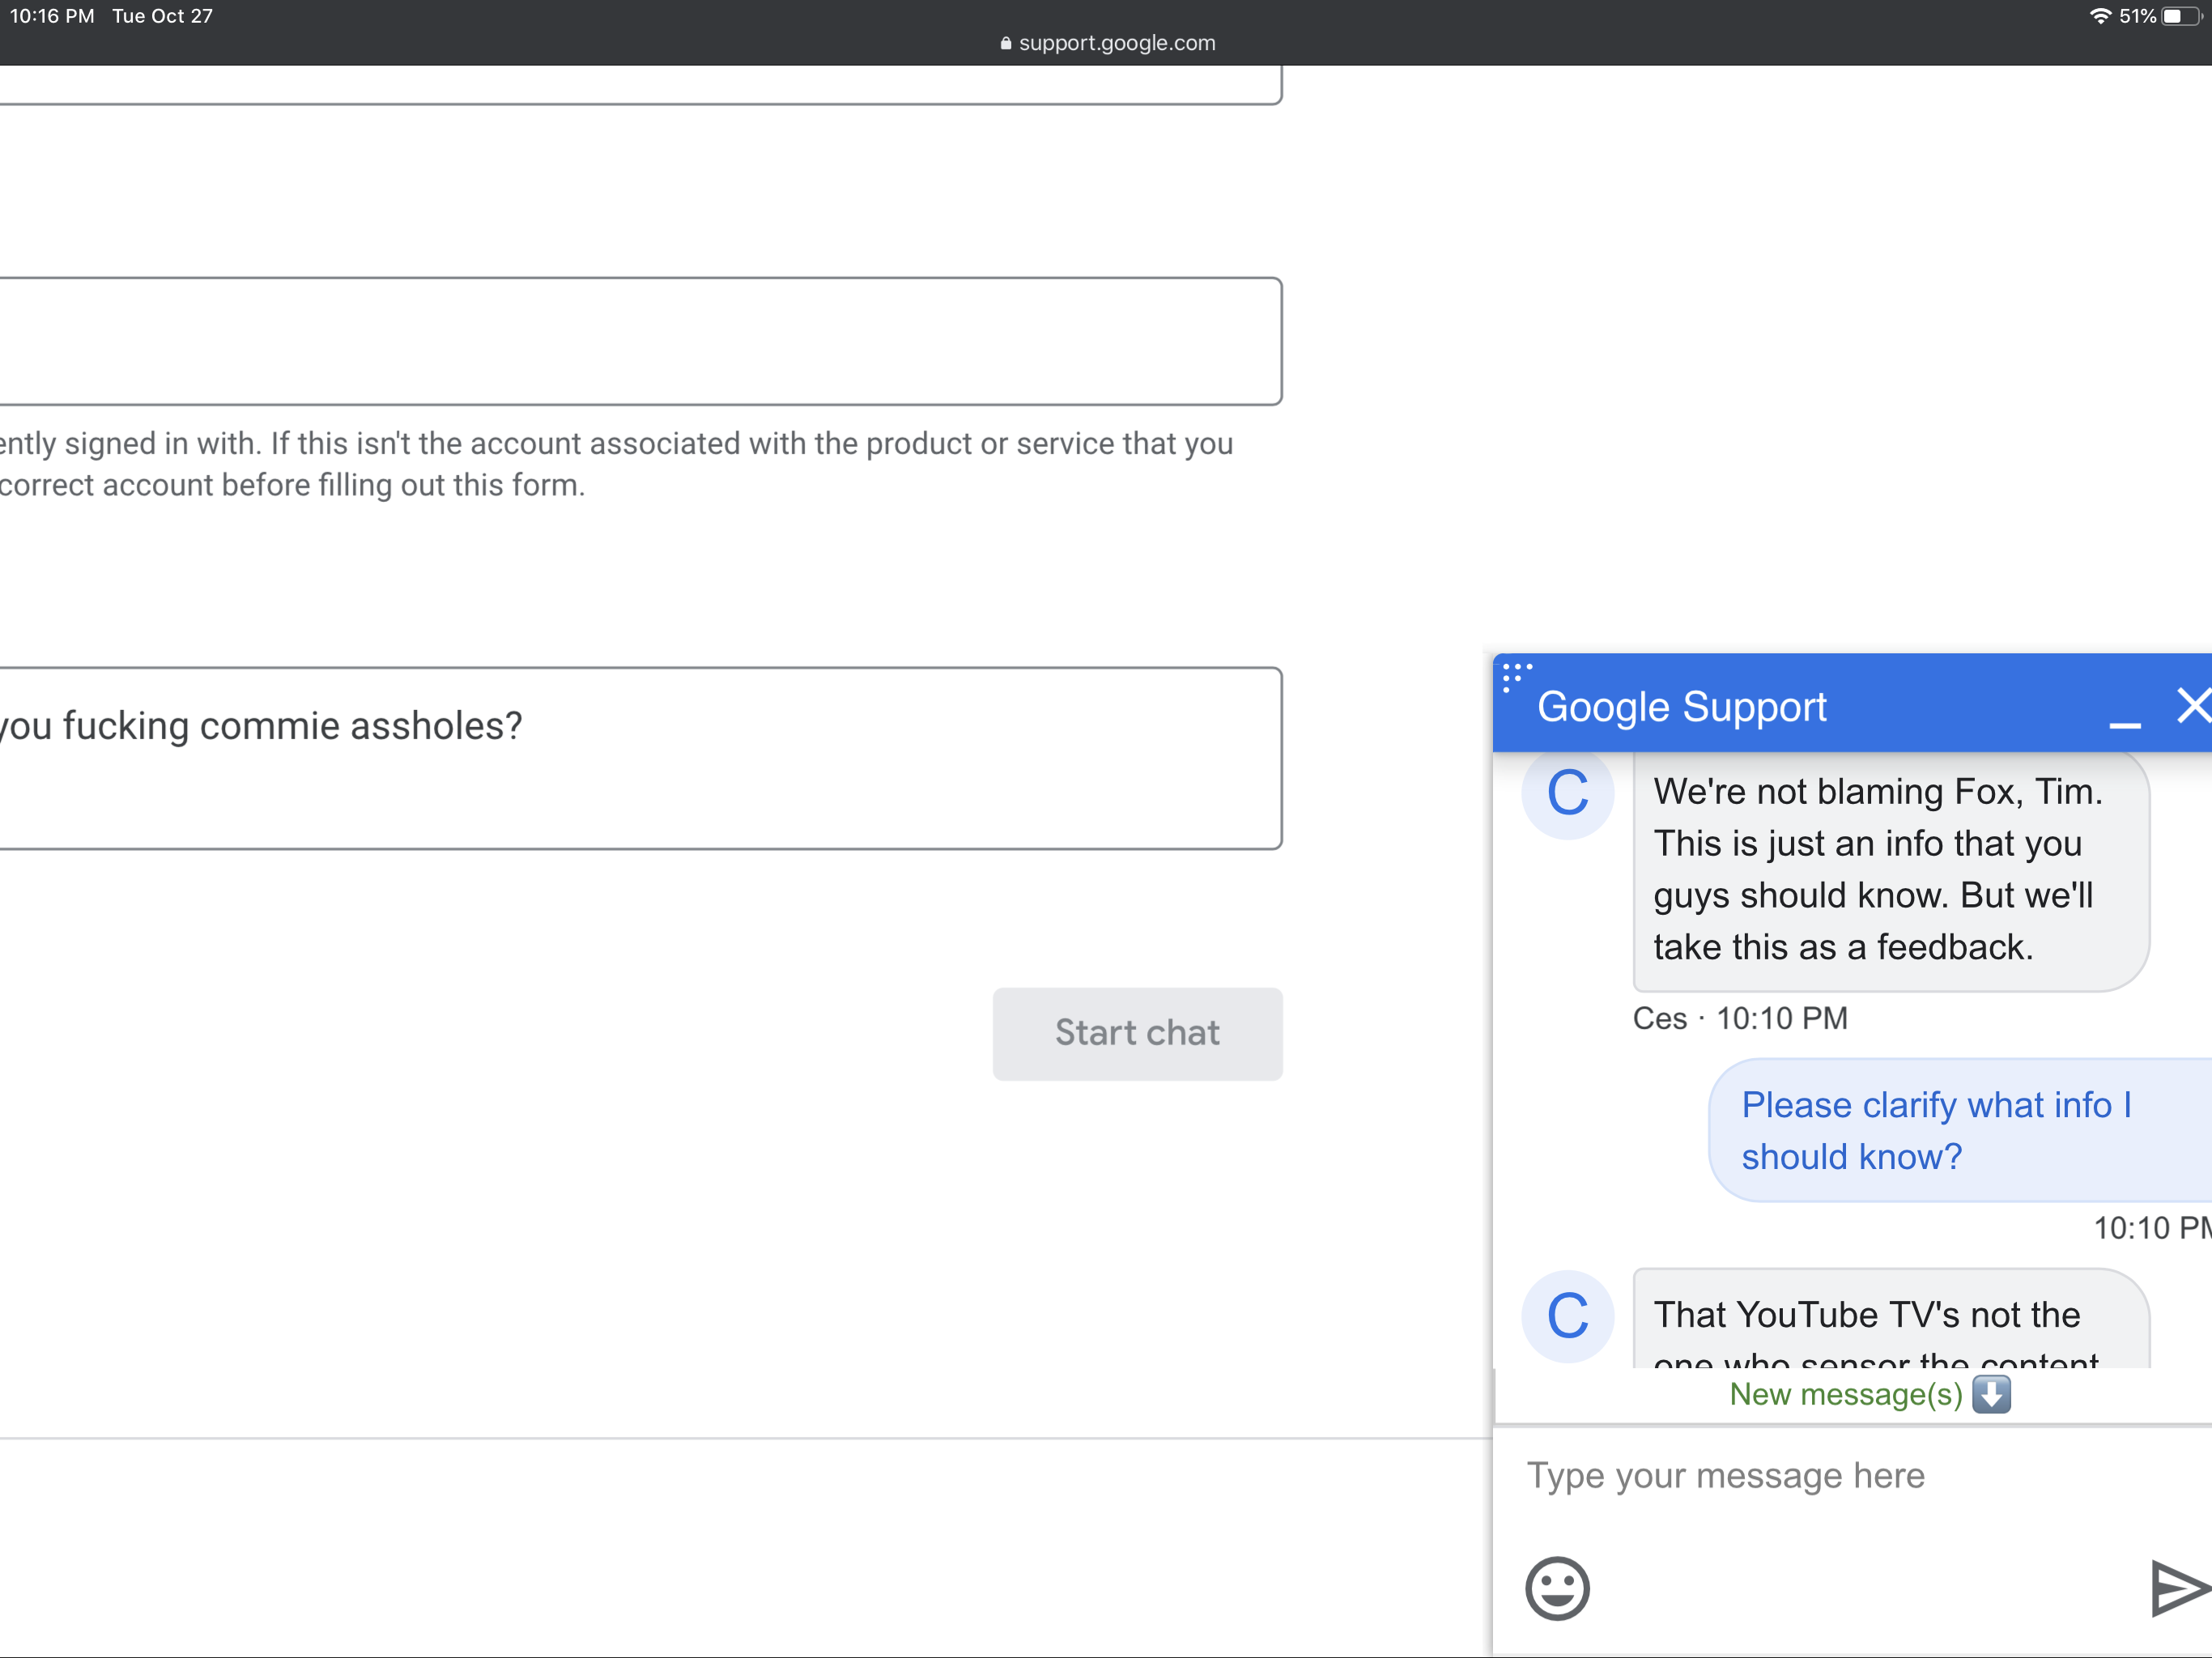Open the emoji picker in chat
Image resolution: width=2212 pixels, height=1658 pixels.
(x=1557, y=1588)
